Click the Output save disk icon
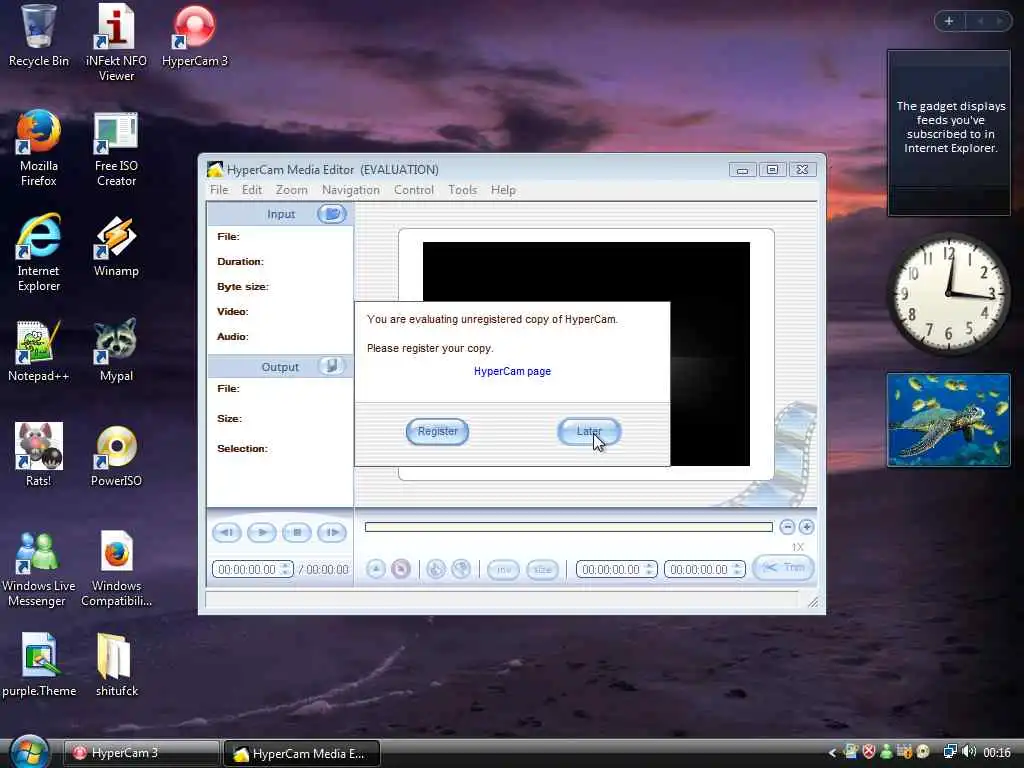 tap(332, 366)
